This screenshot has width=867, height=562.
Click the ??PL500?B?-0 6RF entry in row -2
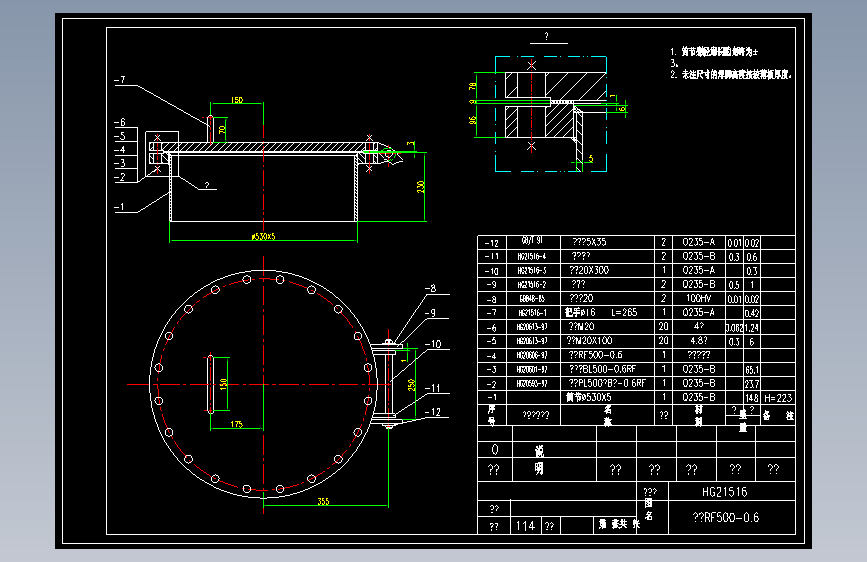point(607,383)
